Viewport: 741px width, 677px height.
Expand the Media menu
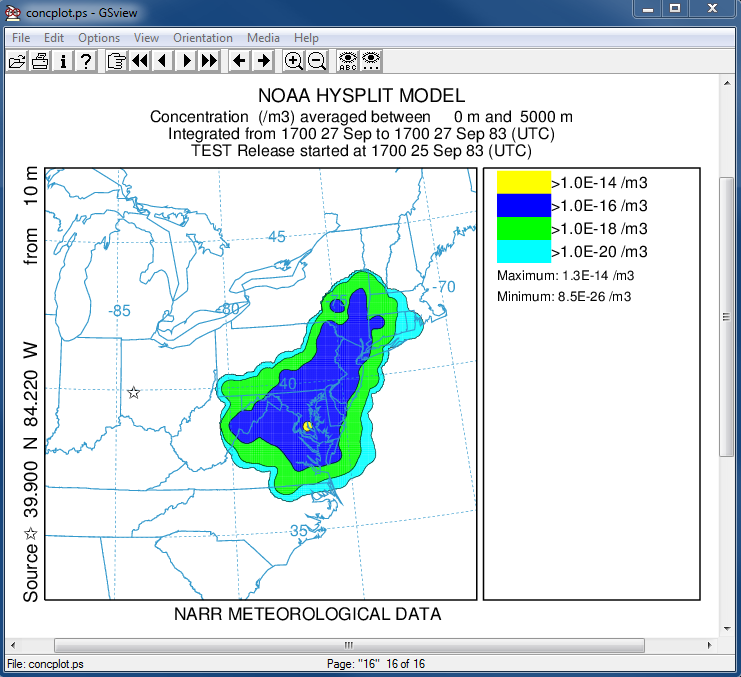coord(264,38)
